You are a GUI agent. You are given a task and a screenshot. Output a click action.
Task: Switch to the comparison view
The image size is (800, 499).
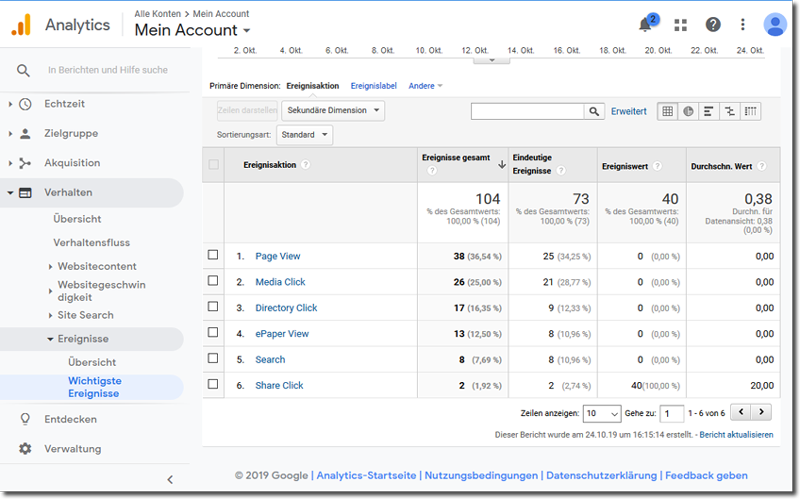[730, 111]
